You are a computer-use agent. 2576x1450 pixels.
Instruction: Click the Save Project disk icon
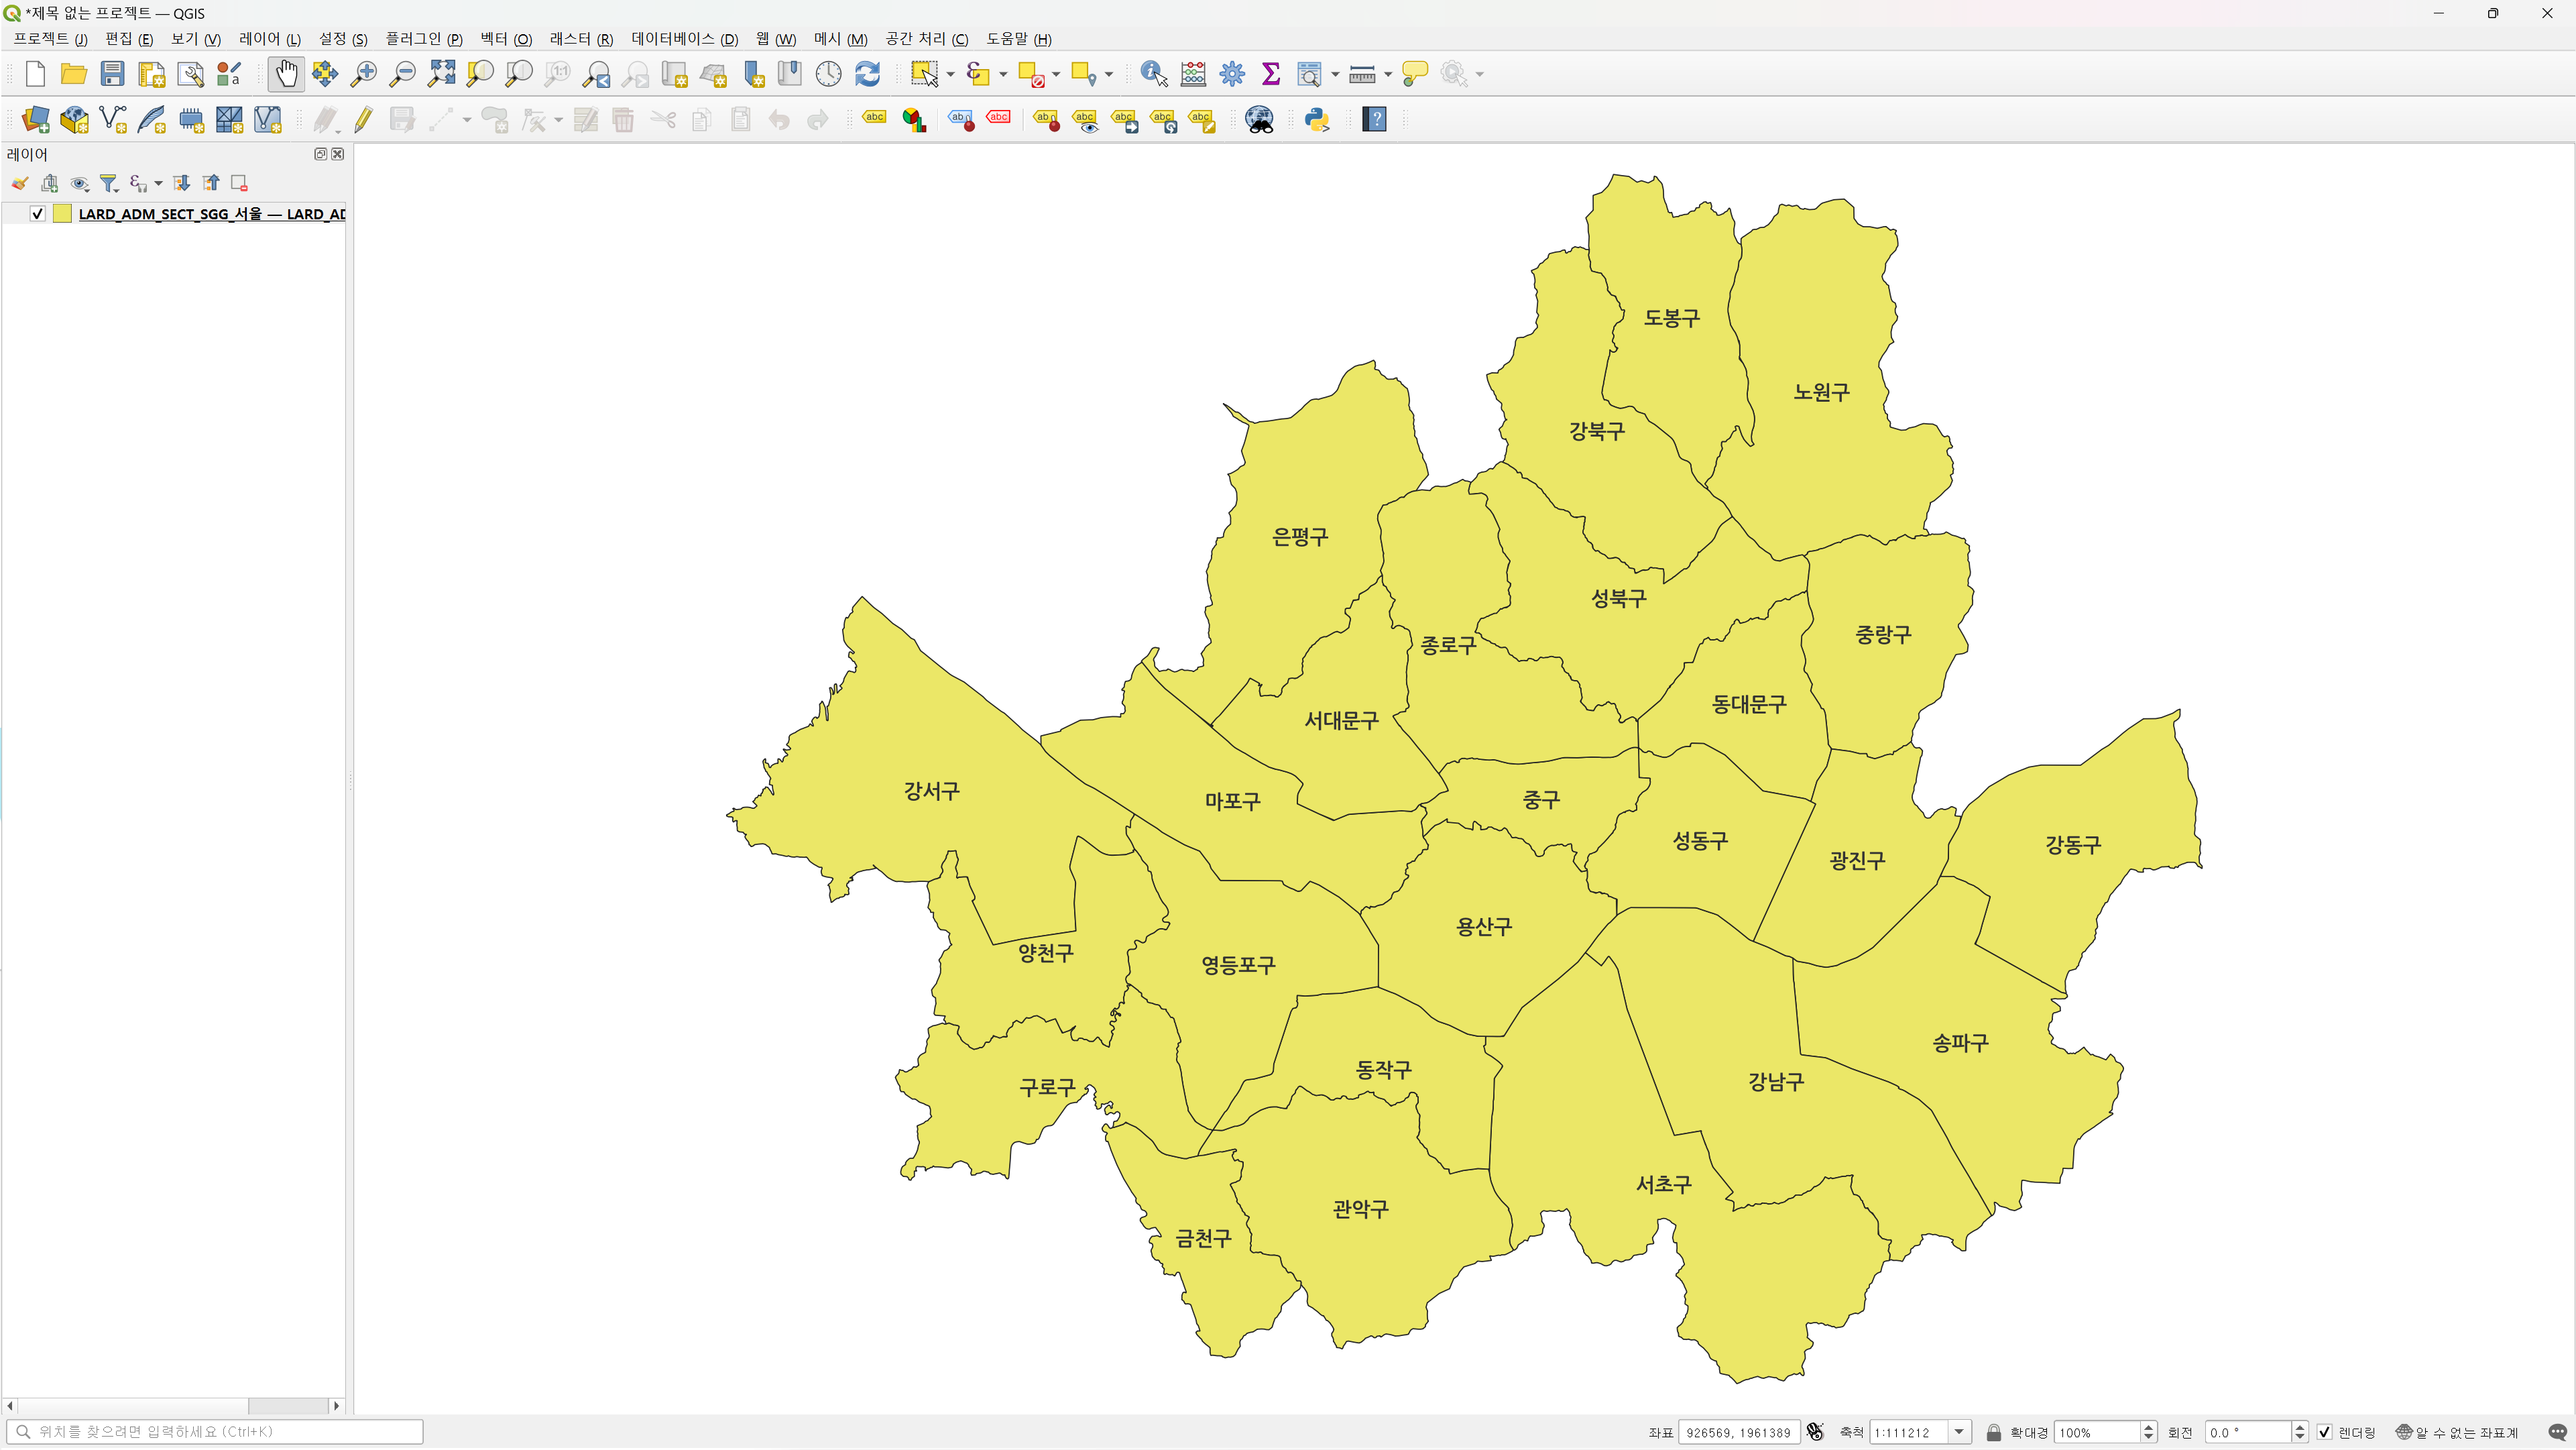(112, 73)
